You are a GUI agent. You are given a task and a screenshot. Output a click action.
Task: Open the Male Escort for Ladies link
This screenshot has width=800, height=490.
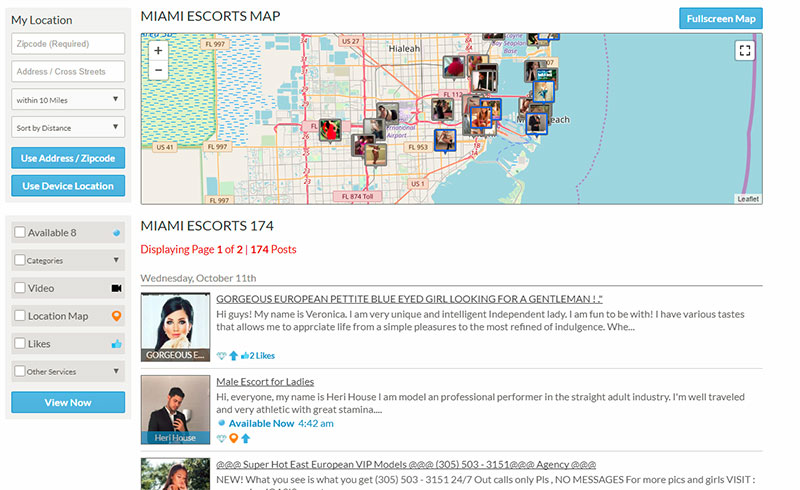click(265, 382)
